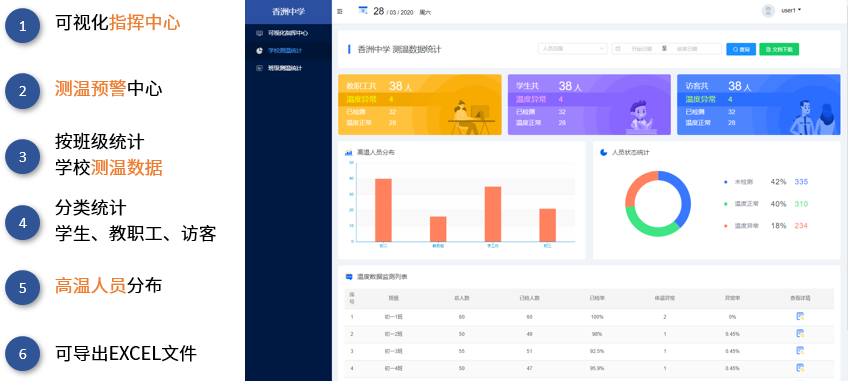Viewport: 852px width, 392px height.
Task: Click the sidebar collapse hamburger icon
Action: tap(340, 11)
